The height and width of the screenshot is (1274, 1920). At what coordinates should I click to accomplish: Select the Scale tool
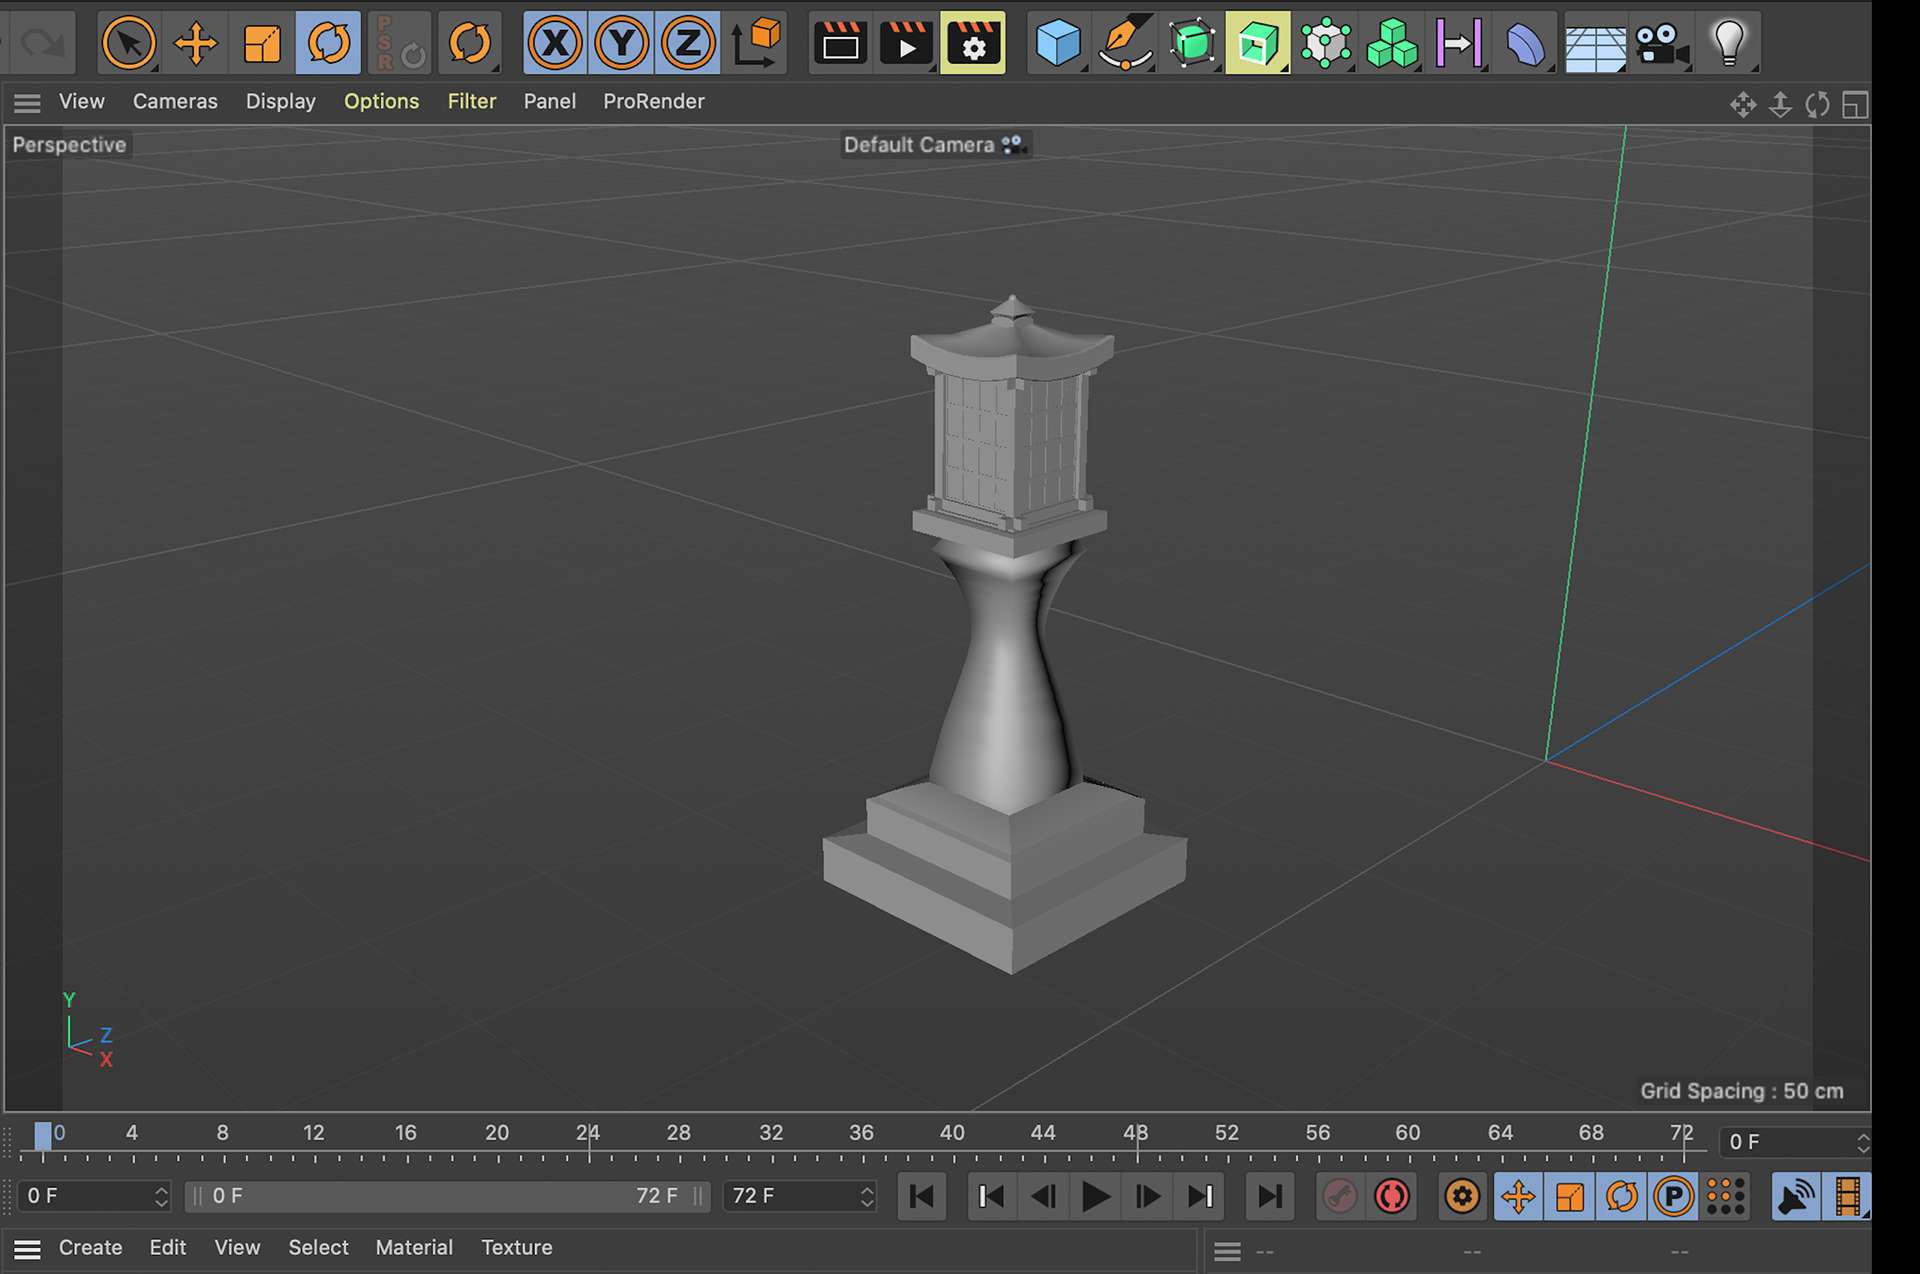262,44
